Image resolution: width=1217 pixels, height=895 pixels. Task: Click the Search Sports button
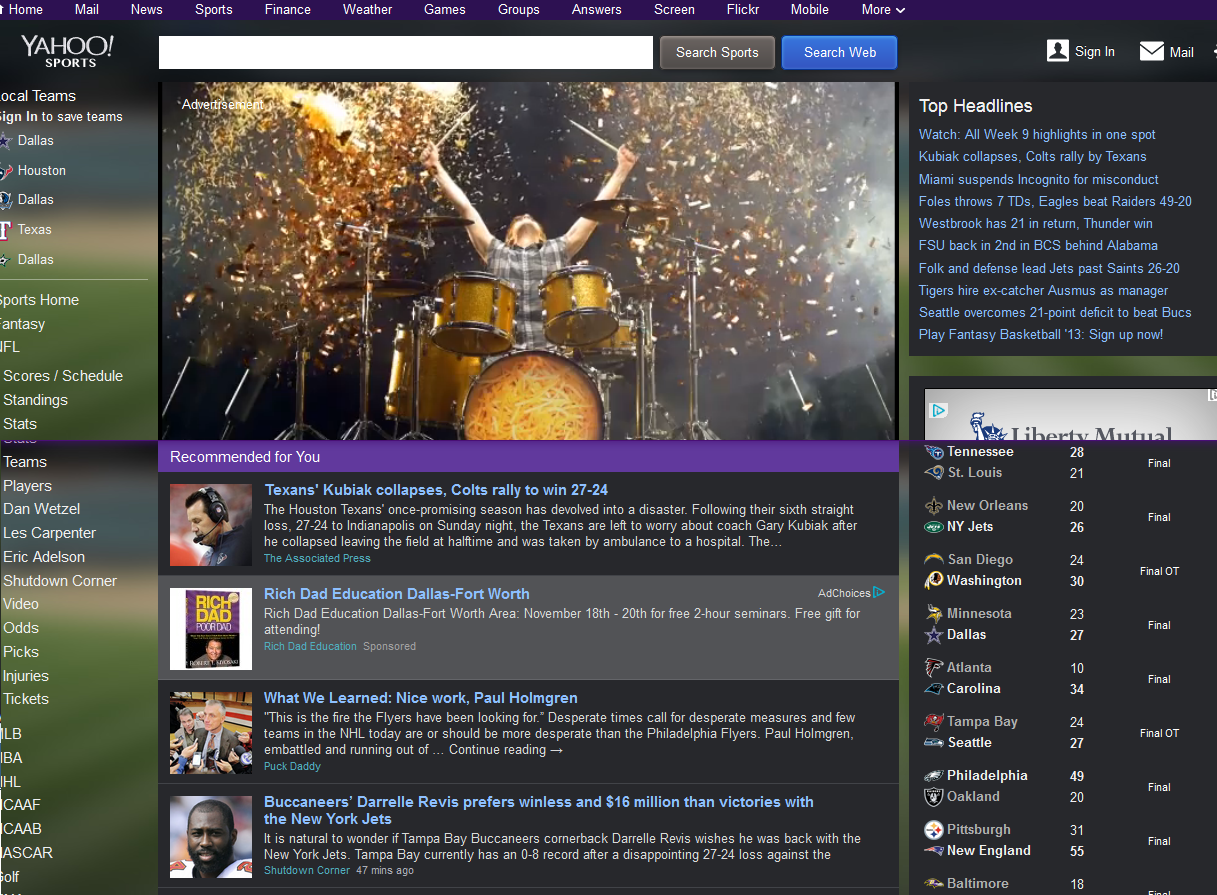pos(717,53)
